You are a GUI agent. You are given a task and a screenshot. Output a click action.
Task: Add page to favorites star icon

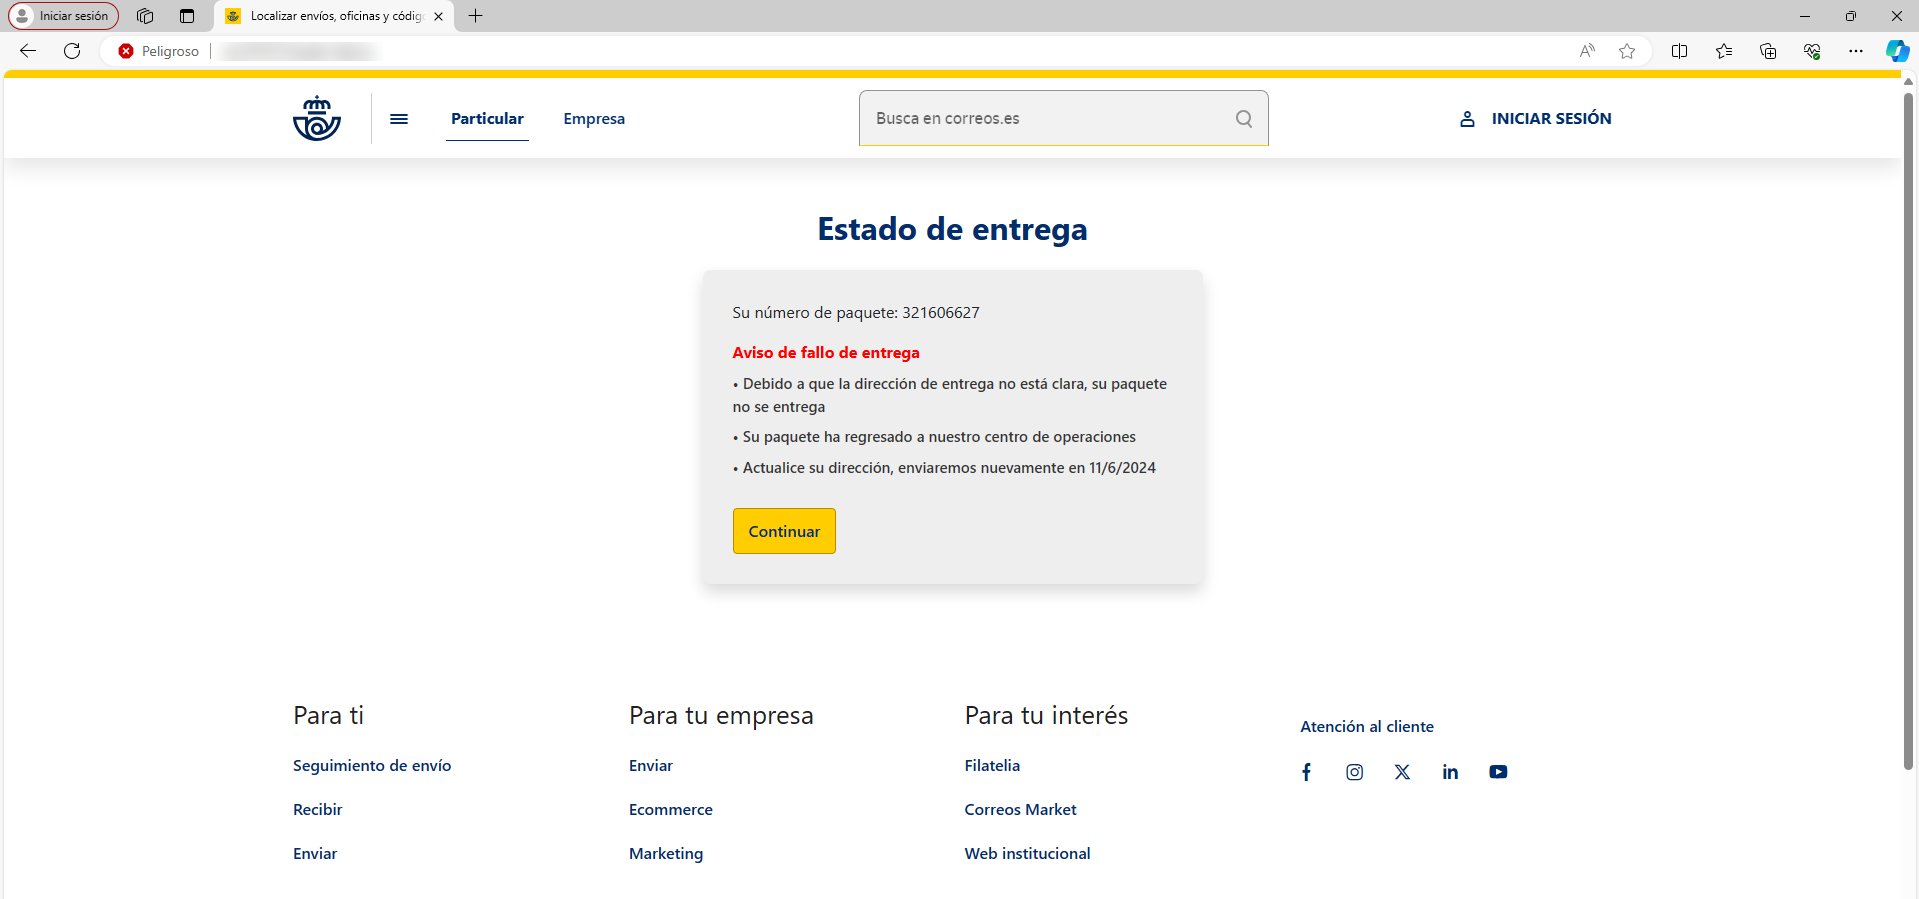point(1627,51)
